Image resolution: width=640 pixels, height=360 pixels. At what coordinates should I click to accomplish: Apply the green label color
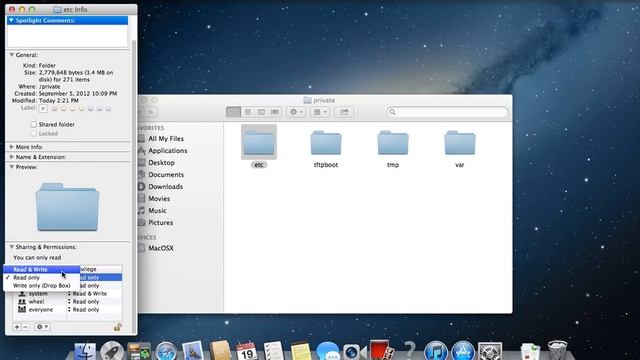tap(81, 109)
